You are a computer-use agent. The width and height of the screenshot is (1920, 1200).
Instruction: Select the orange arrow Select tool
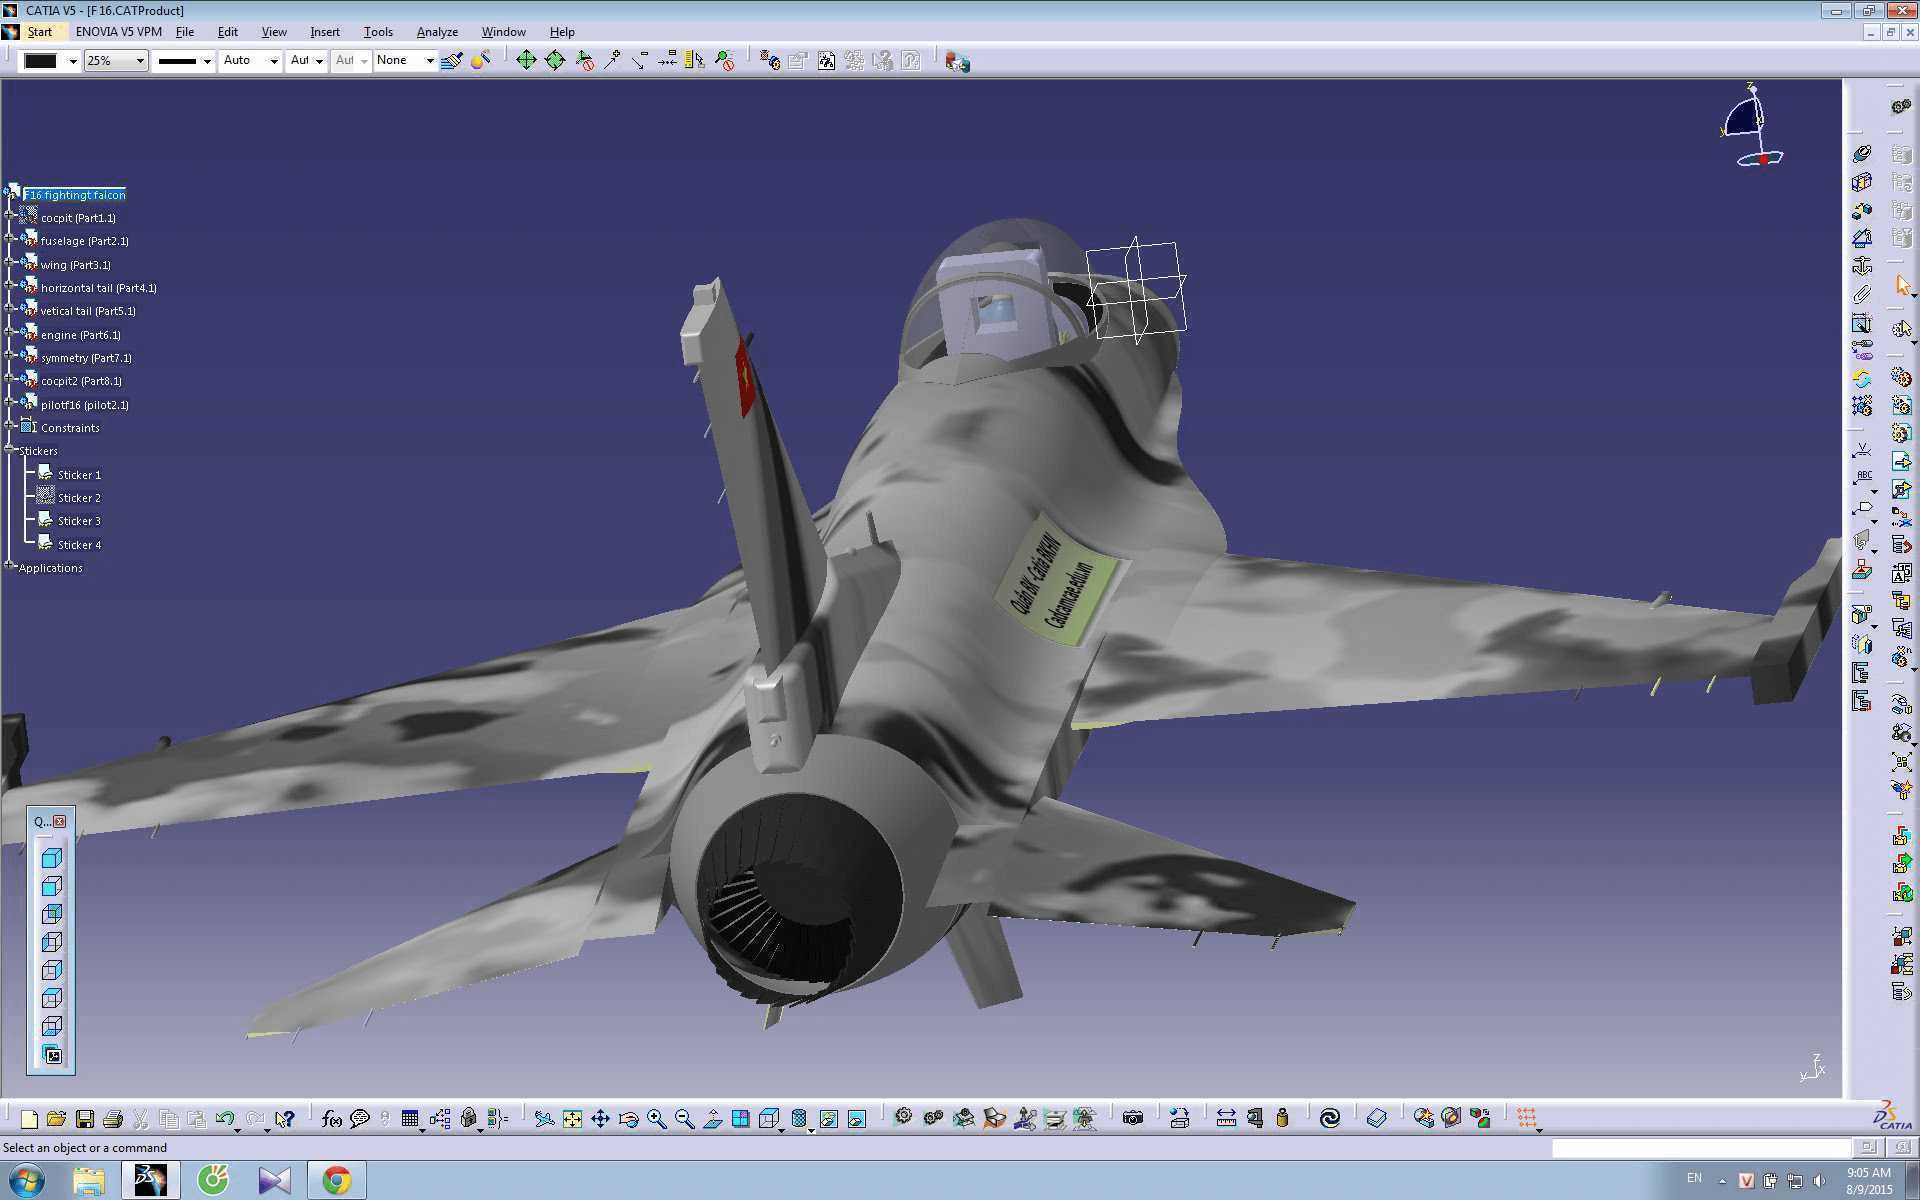[x=1902, y=286]
